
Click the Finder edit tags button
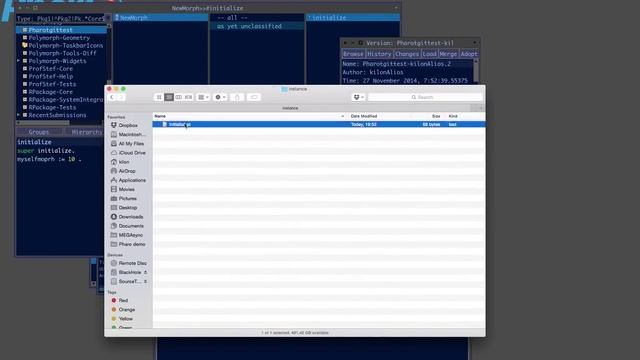tap(254, 97)
